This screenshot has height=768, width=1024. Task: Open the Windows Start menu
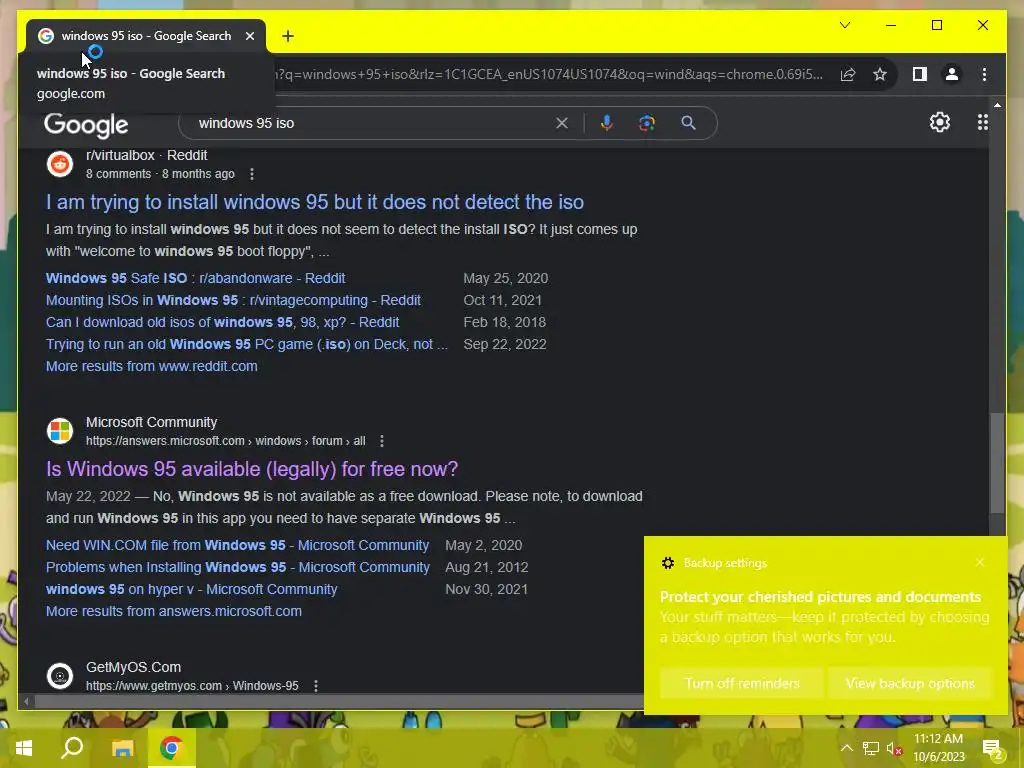[24, 748]
